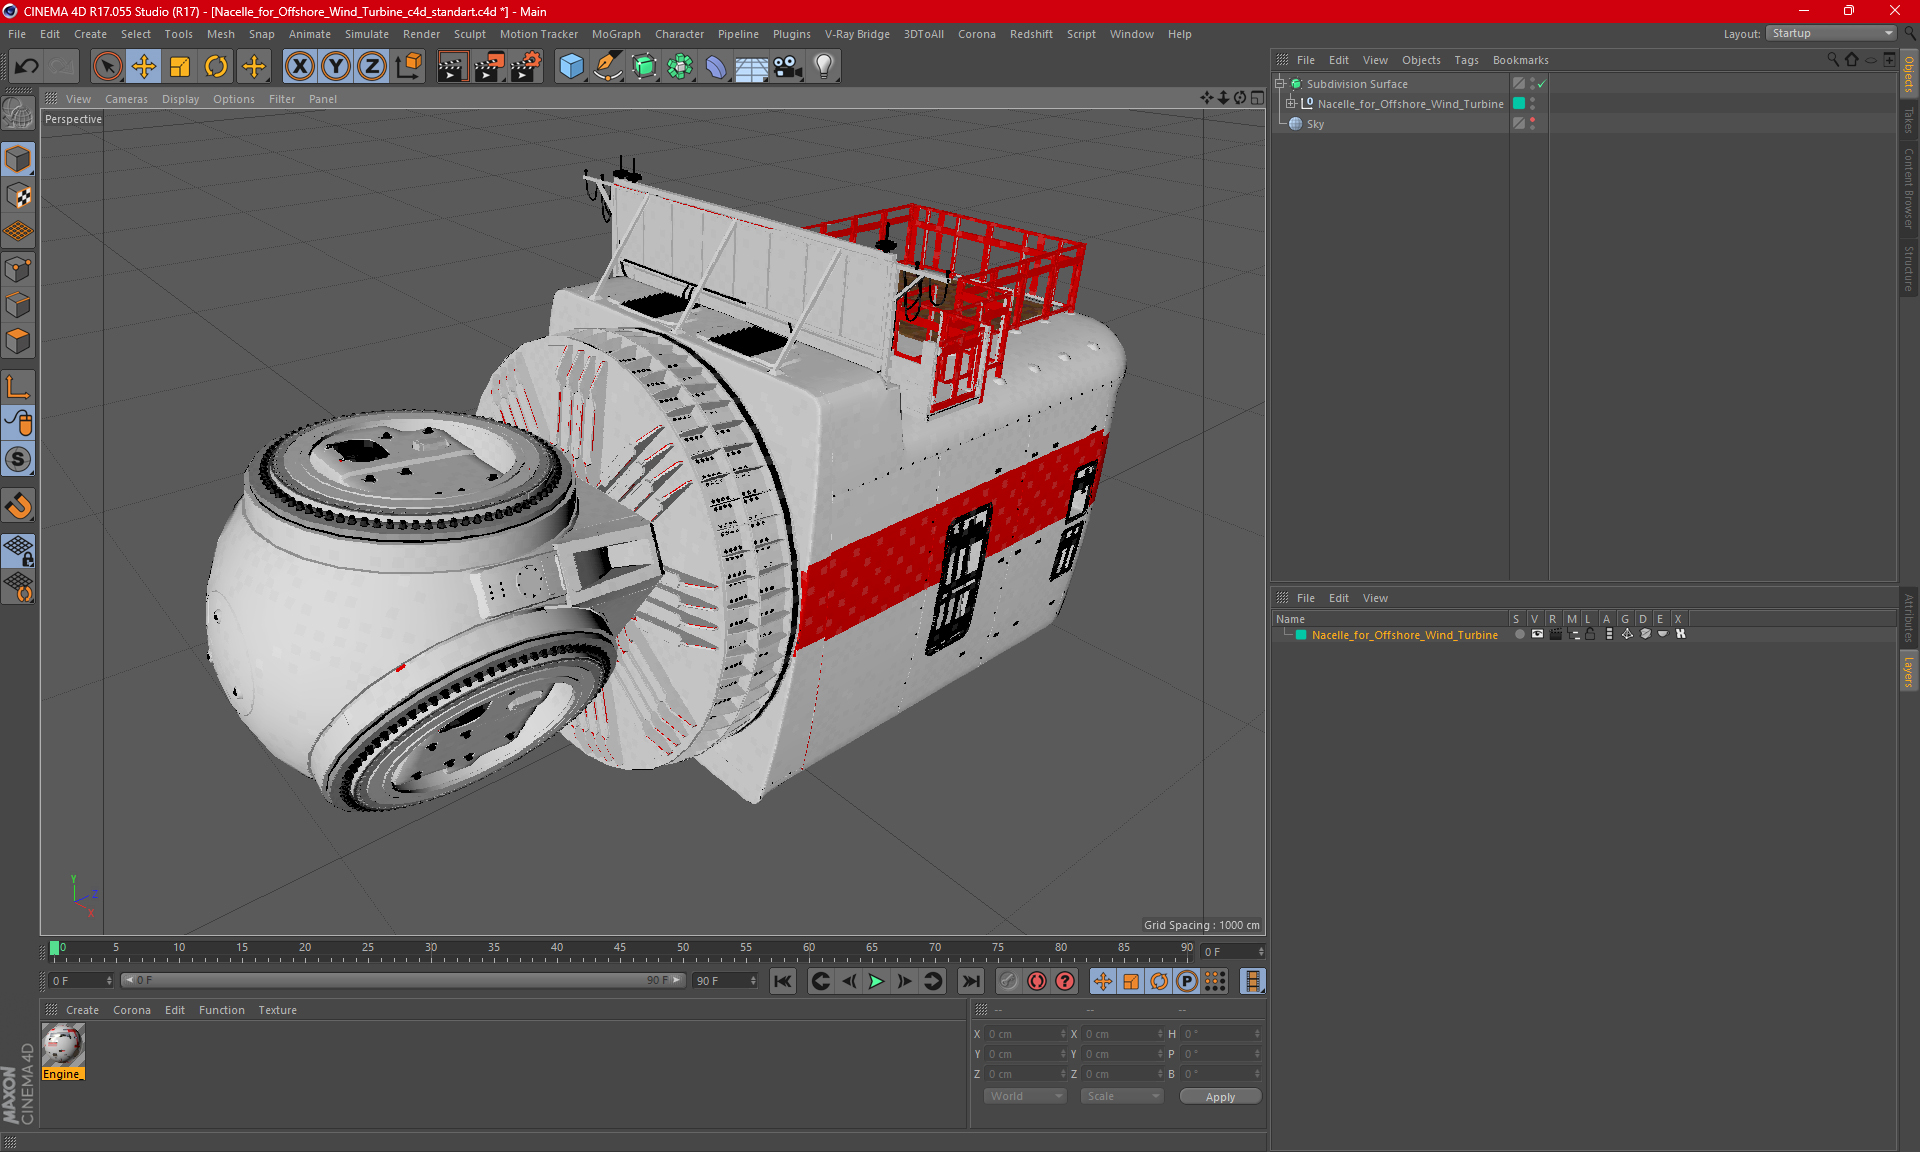Switch to Edges mode
The height and width of the screenshot is (1152, 1920).
[x=18, y=305]
